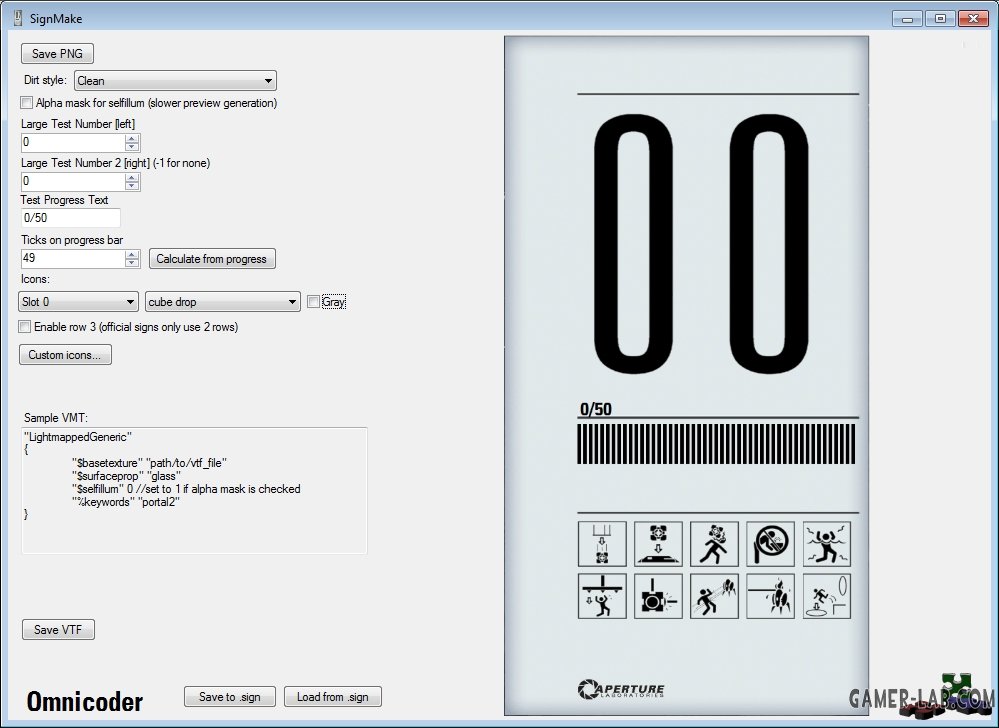This screenshot has width=999, height=728.
Task: Click the SignMake app icon in title bar
Action: coord(18,18)
